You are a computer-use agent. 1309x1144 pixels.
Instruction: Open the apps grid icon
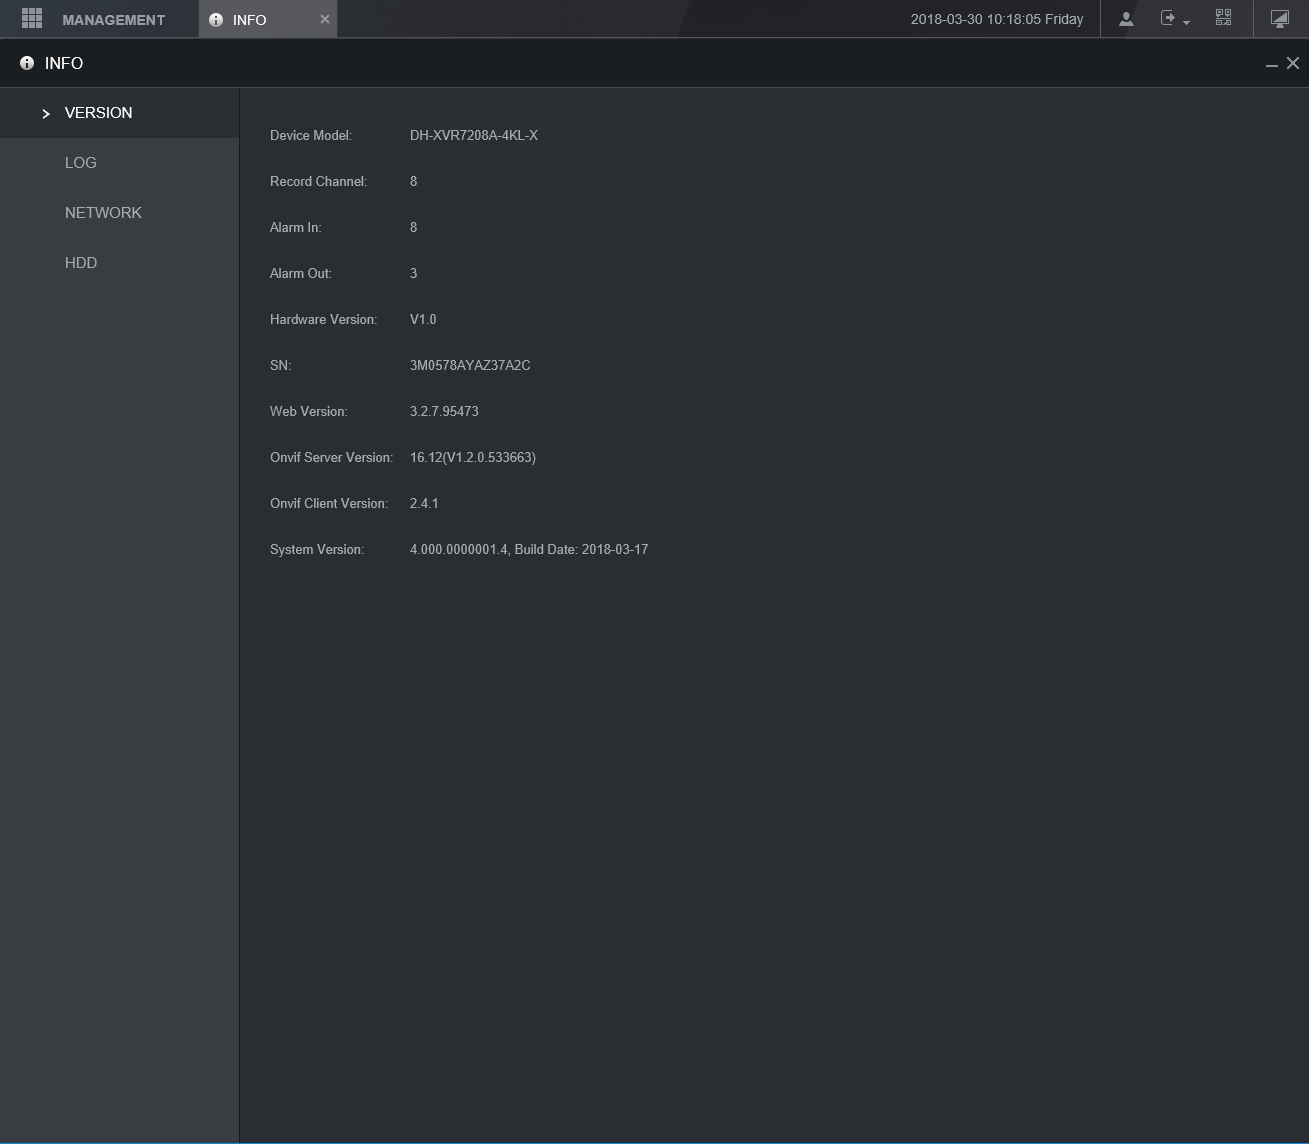click(32, 19)
